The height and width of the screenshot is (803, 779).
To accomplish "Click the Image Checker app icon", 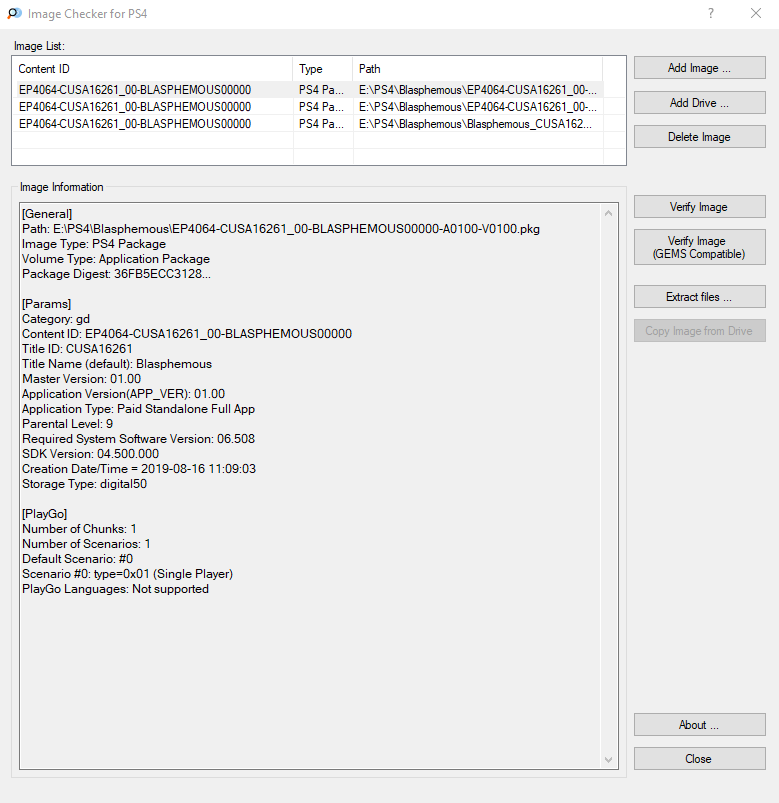I will 14,13.
